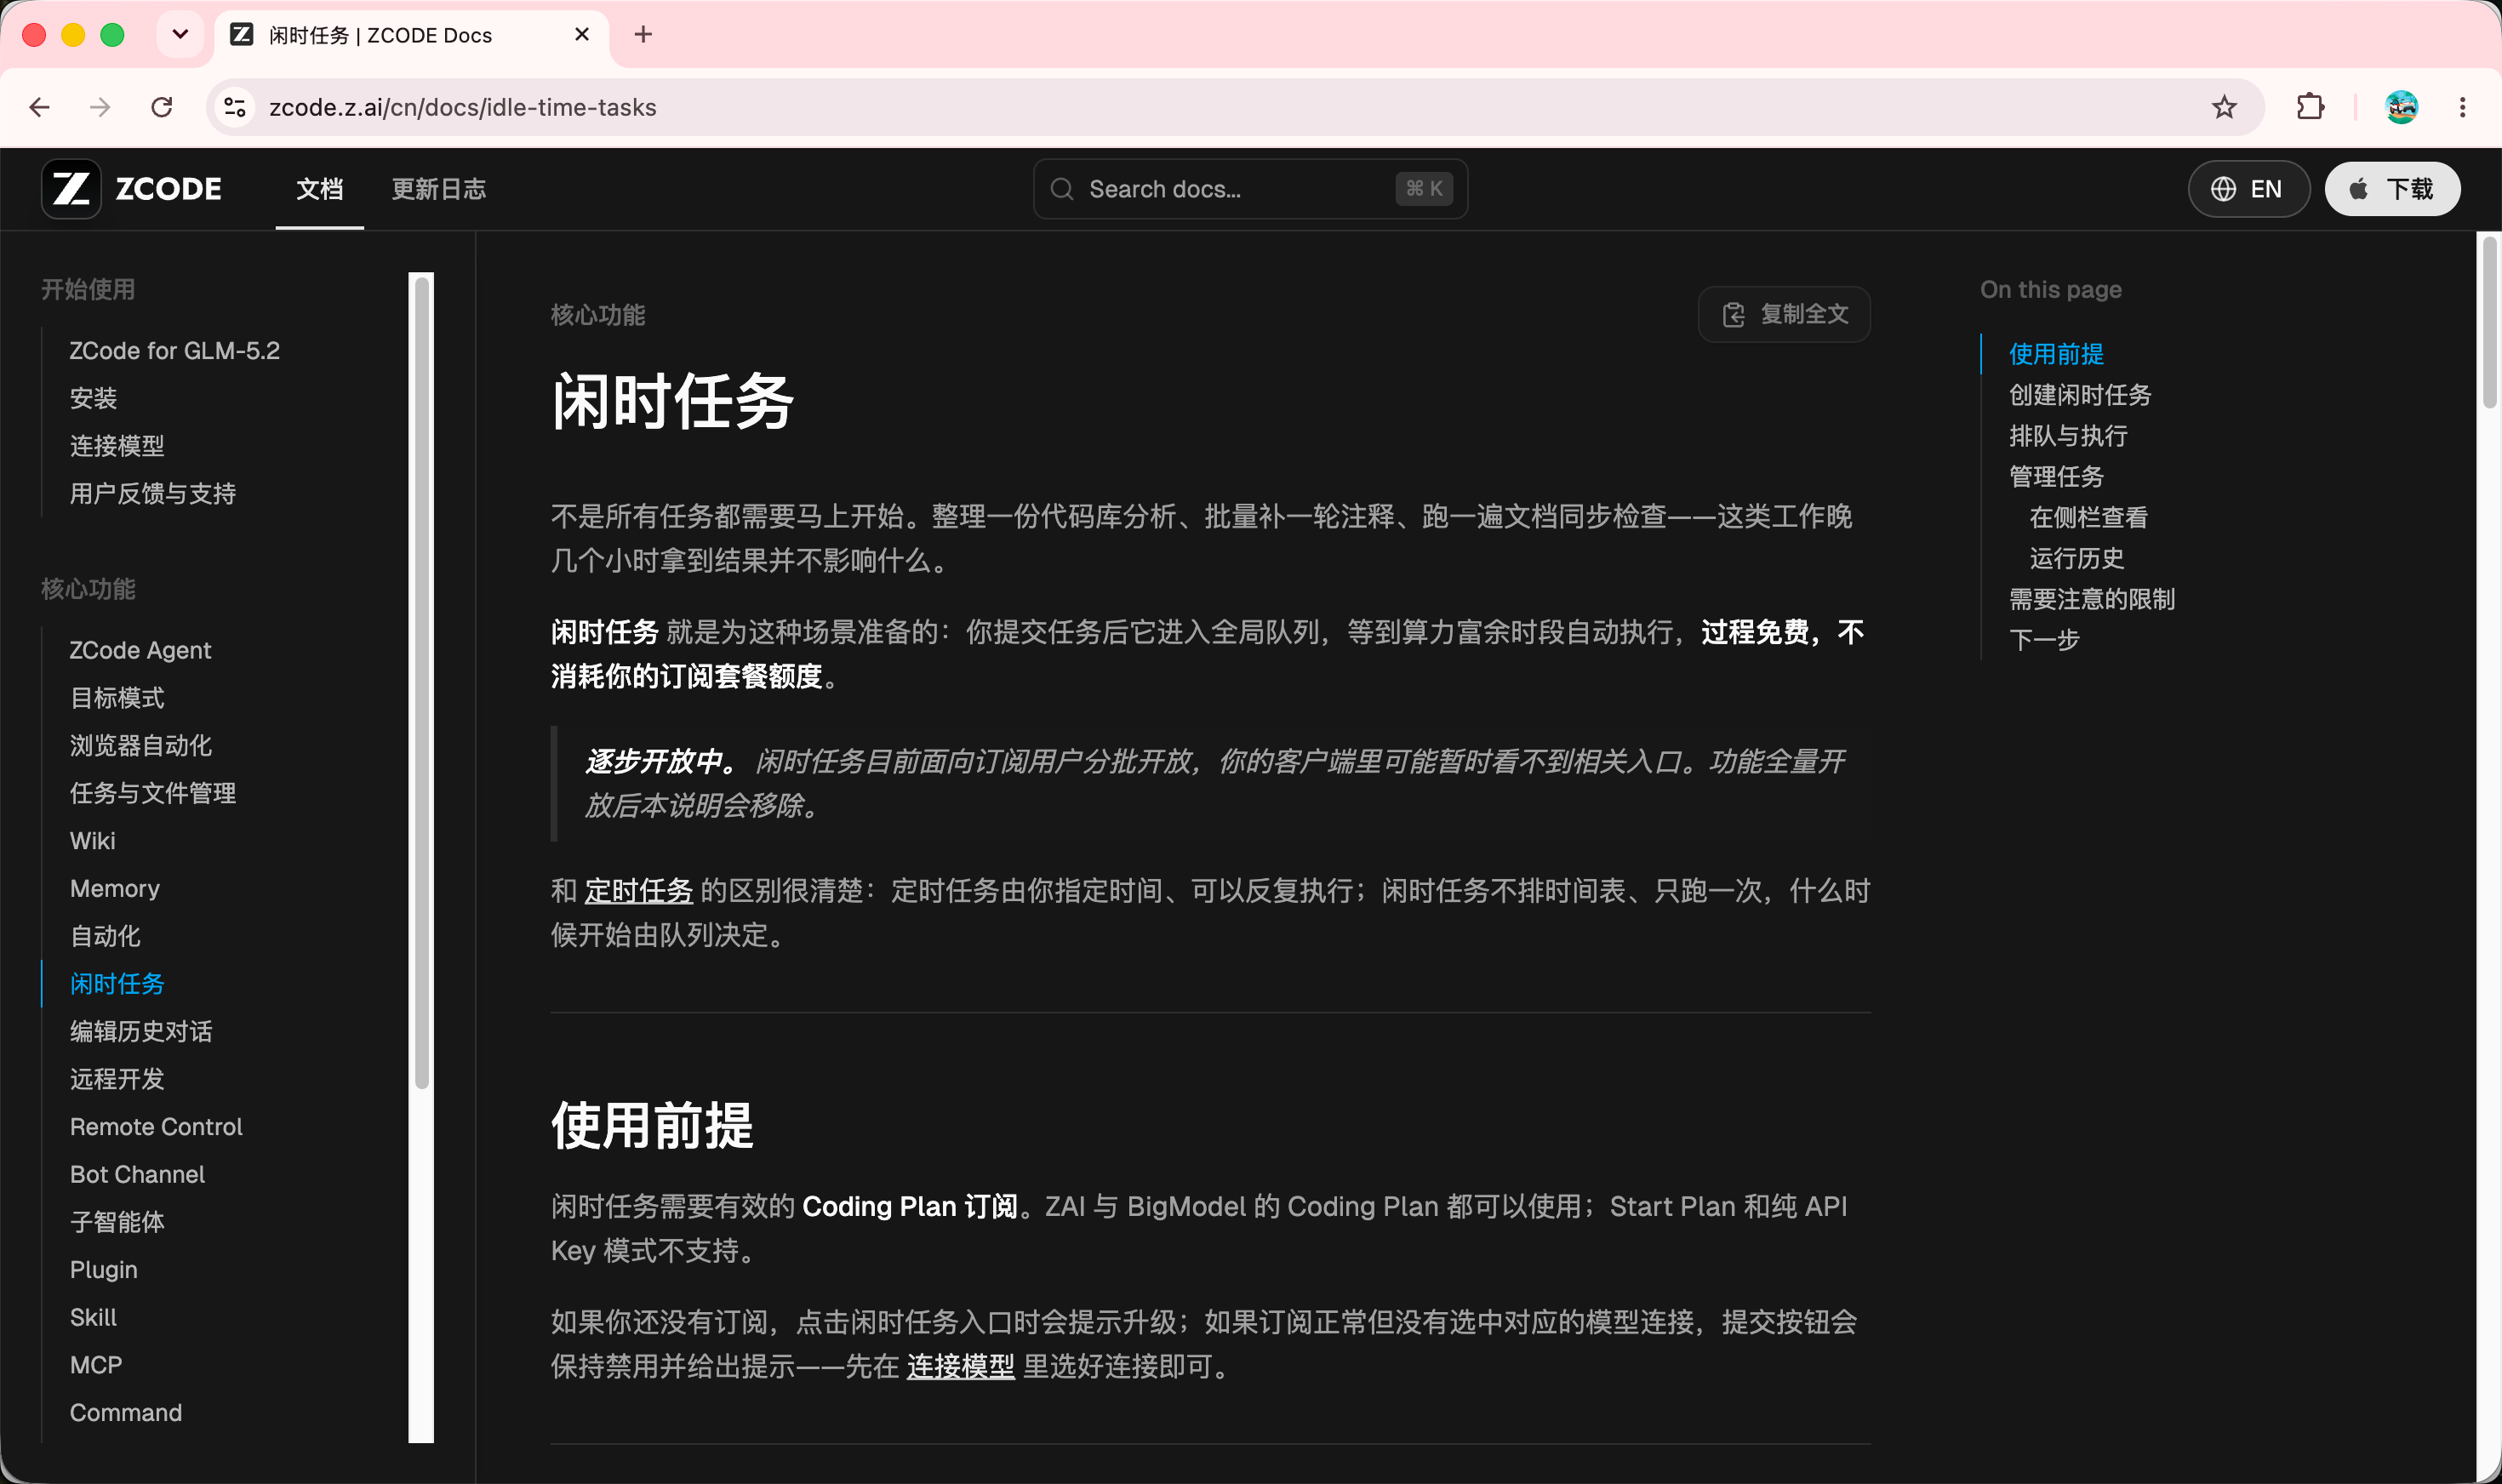Click the 使用前提 section heading
The height and width of the screenshot is (1484, 2502).
tap(652, 1126)
